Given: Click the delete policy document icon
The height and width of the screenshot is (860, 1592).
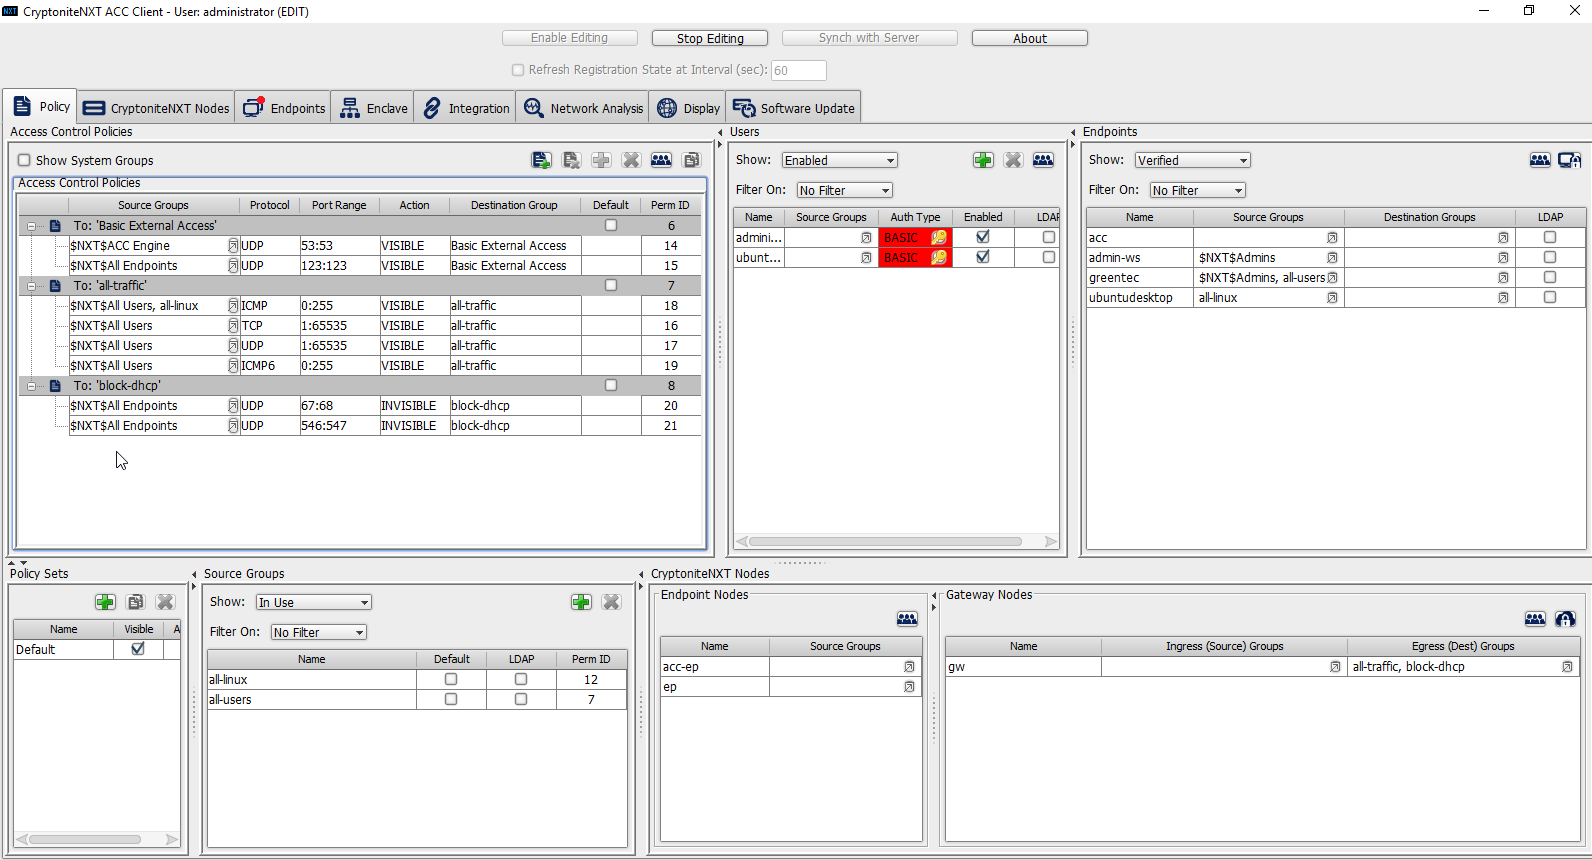Looking at the screenshot, I should coord(571,160).
